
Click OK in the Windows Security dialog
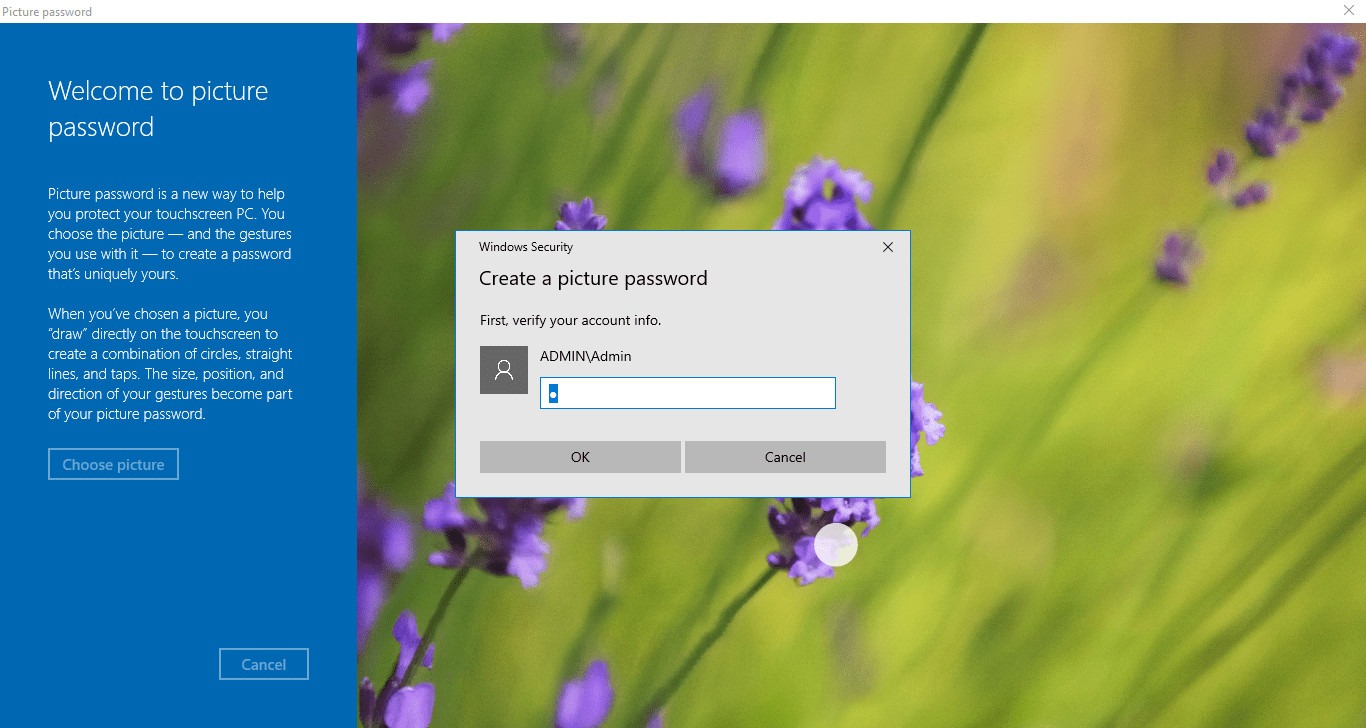coord(580,457)
